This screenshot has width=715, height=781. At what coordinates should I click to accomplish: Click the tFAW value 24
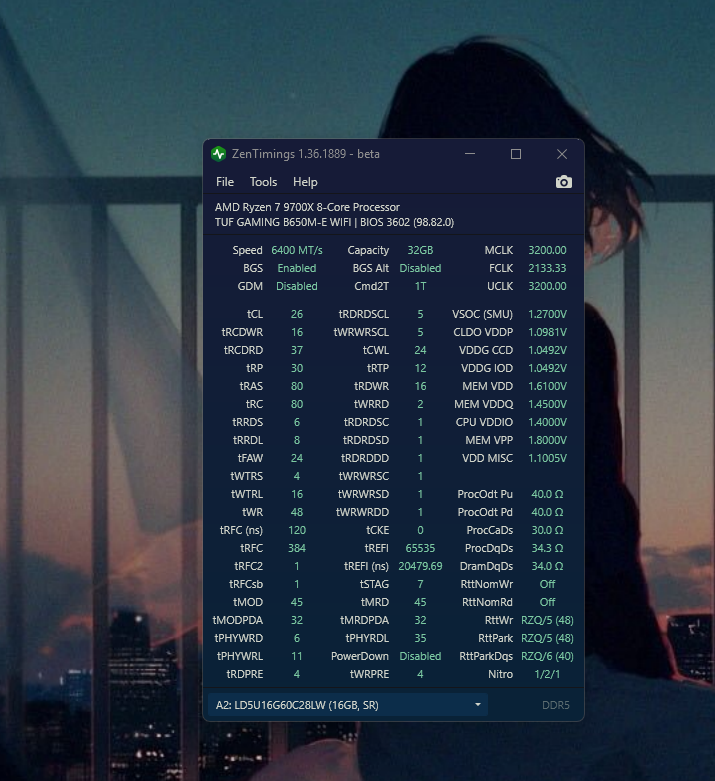click(296, 457)
